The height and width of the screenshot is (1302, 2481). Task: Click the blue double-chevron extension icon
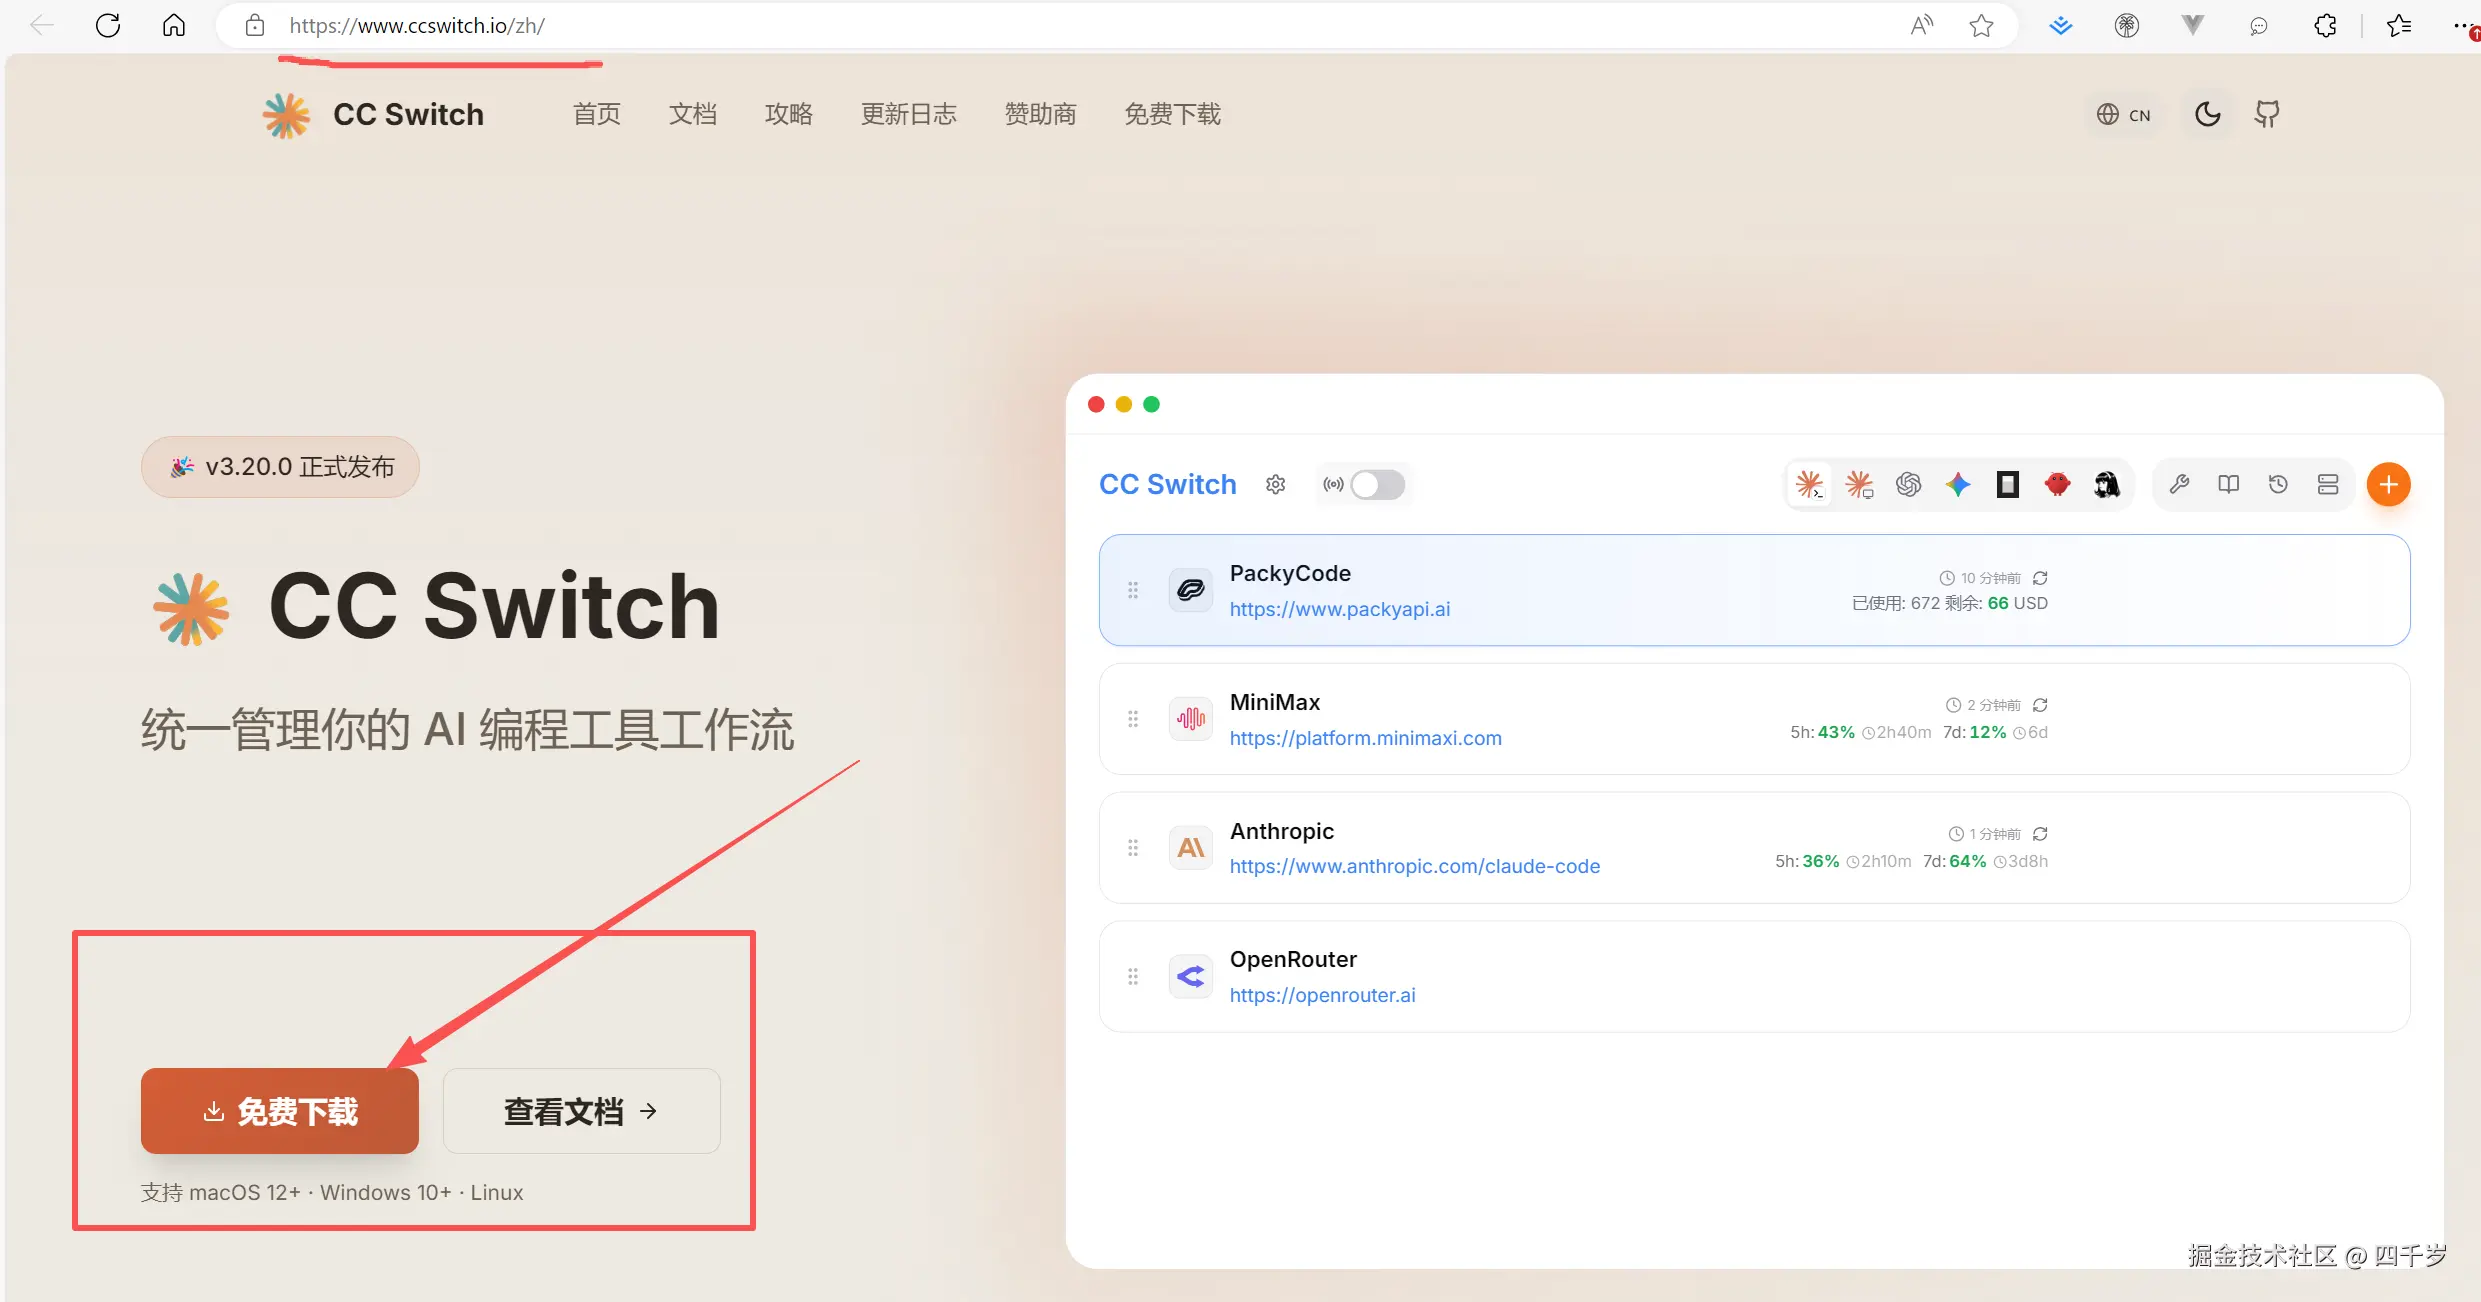click(x=2061, y=26)
